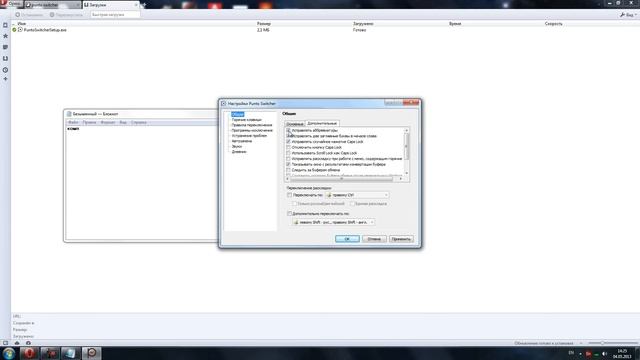Image resolution: width=640 pixels, height=360 pixels.
Task: Click the options list horizontal scrollbar
Action: point(343,179)
